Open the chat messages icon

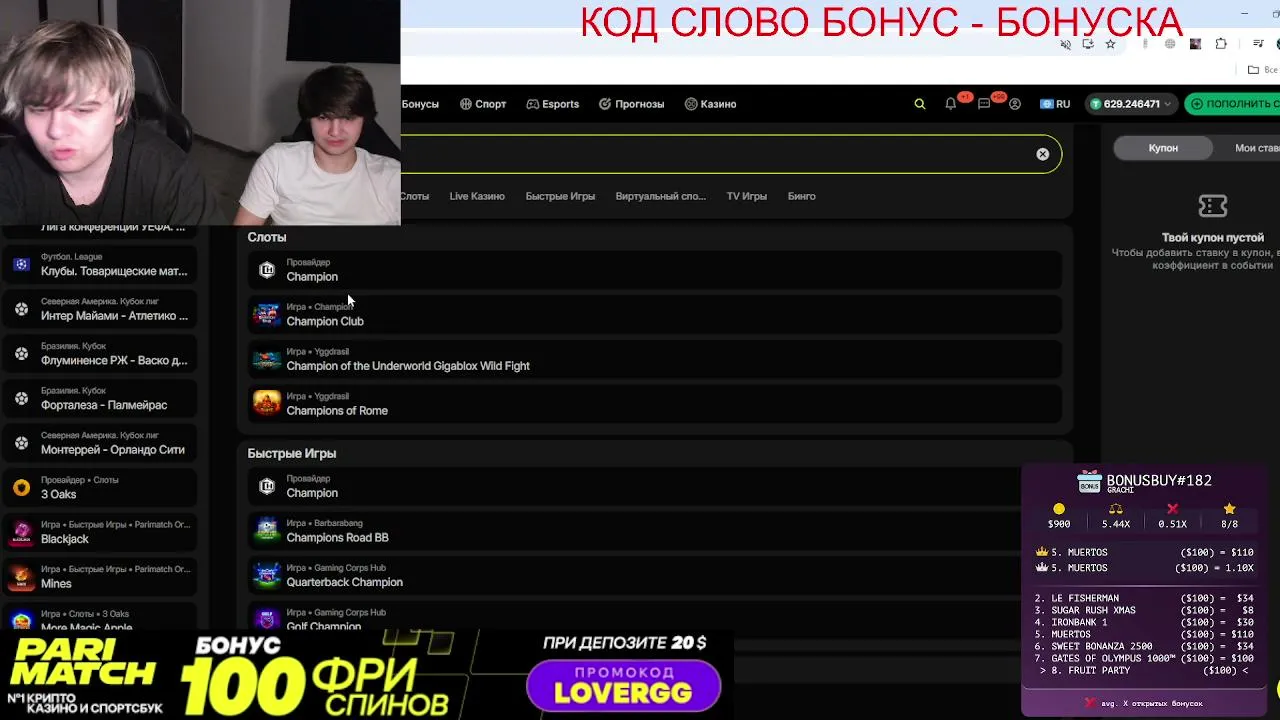(984, 104)
